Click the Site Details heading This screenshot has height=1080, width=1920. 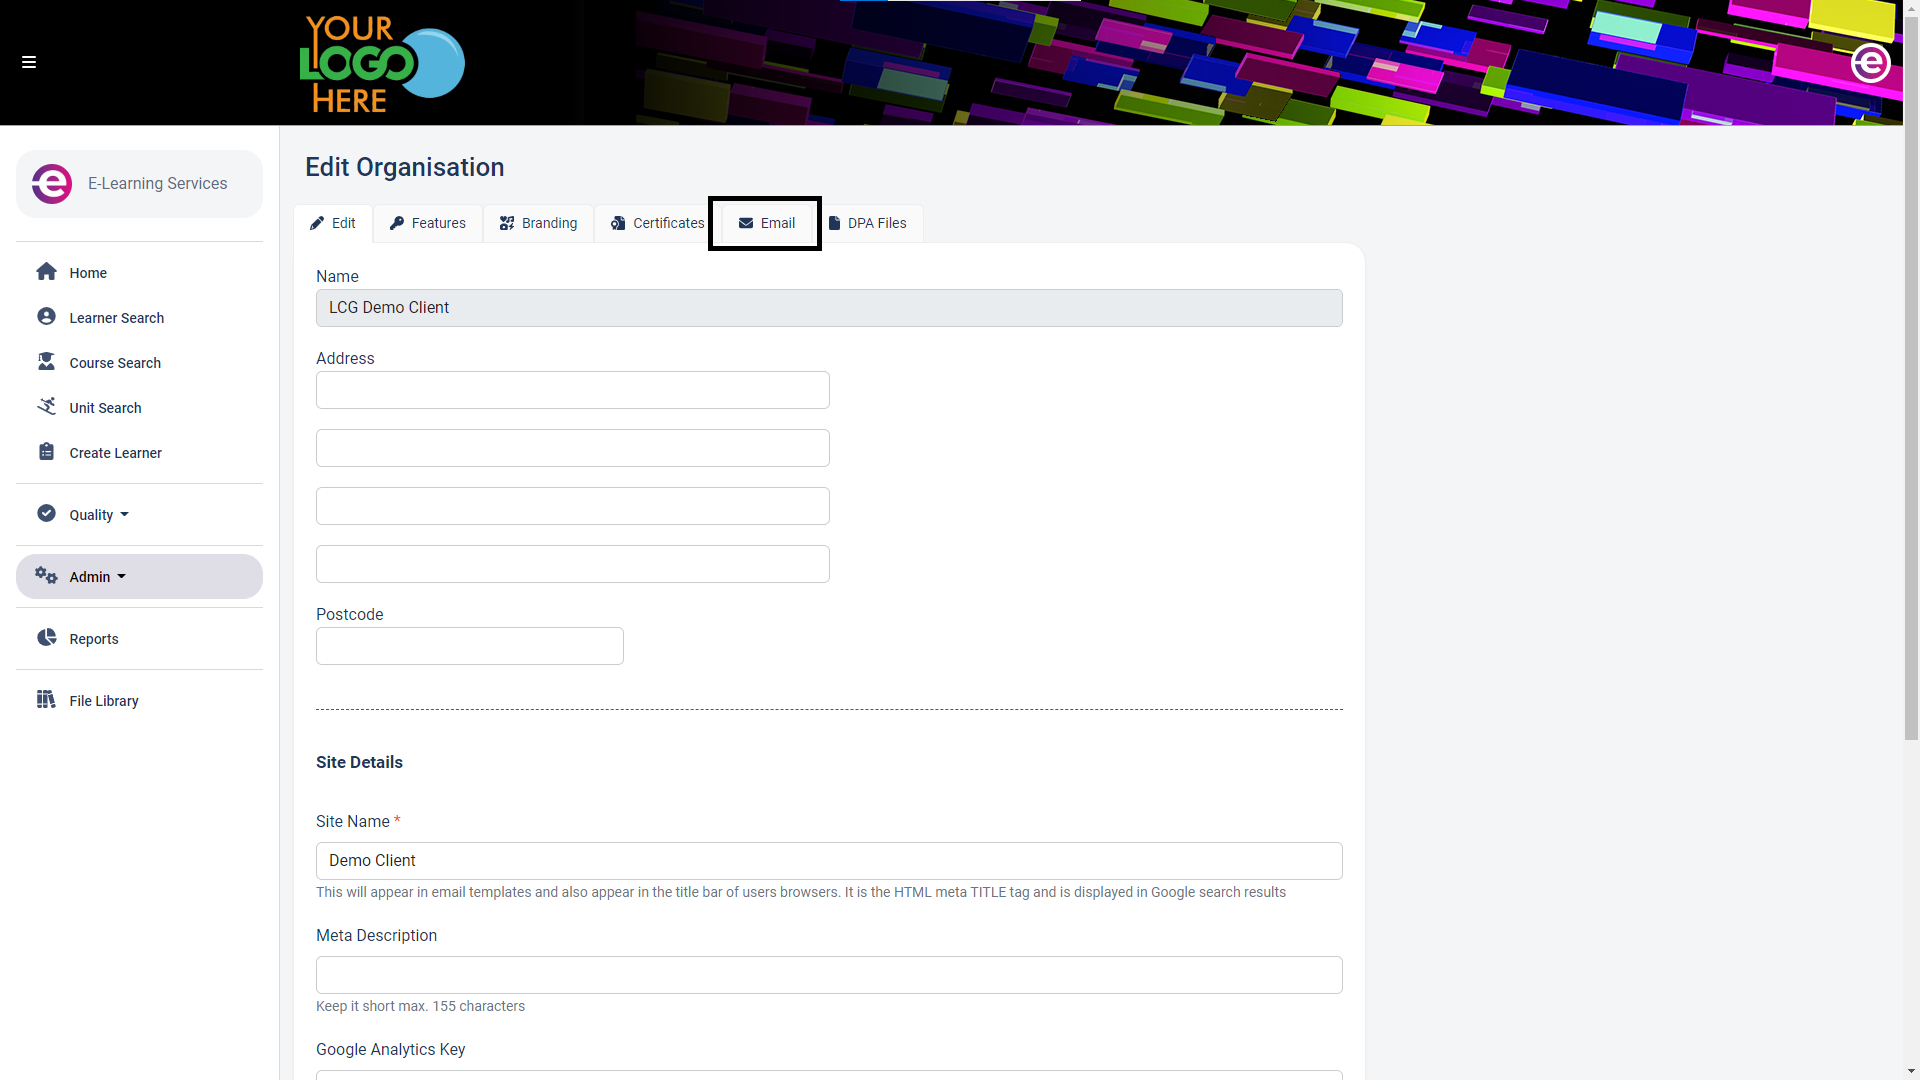click(359, 762)
